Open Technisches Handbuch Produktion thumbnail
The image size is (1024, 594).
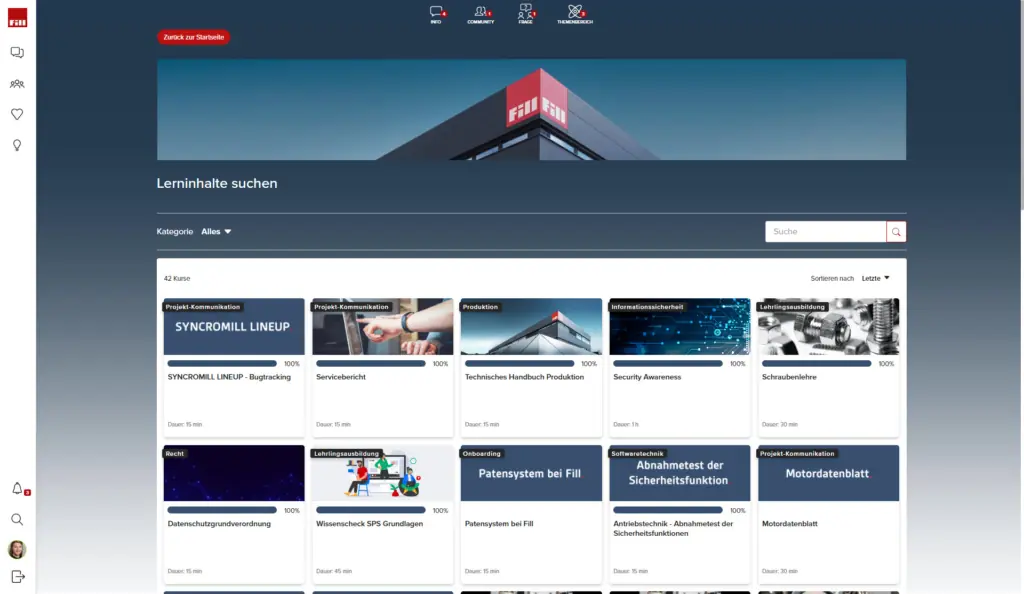(531, 326)
